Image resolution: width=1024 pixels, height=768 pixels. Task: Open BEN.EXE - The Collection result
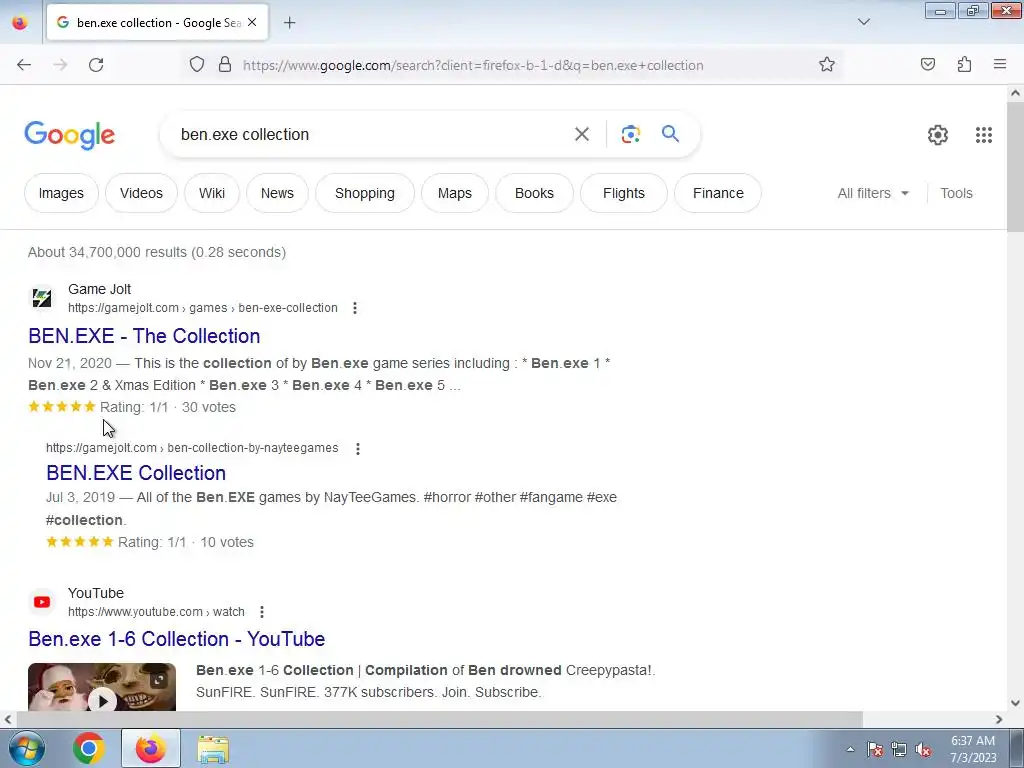click(x=144, y=336)
